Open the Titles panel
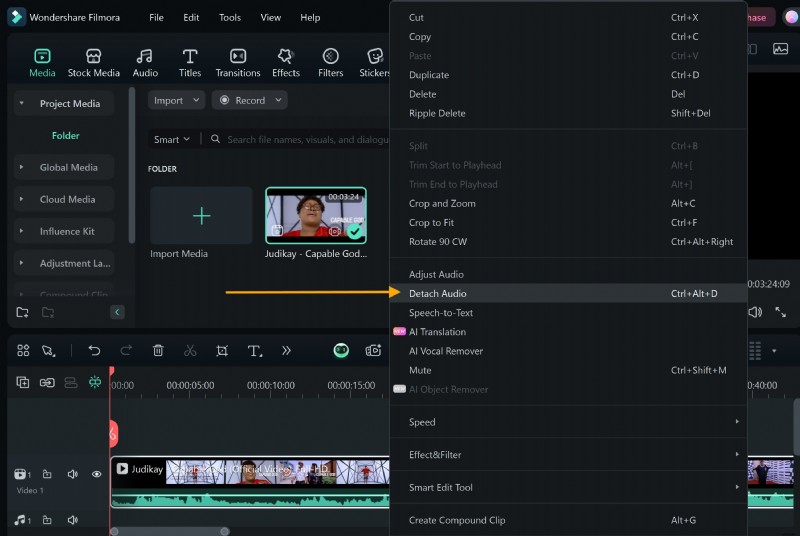This screenshot has width=800, height=536. 190,62
